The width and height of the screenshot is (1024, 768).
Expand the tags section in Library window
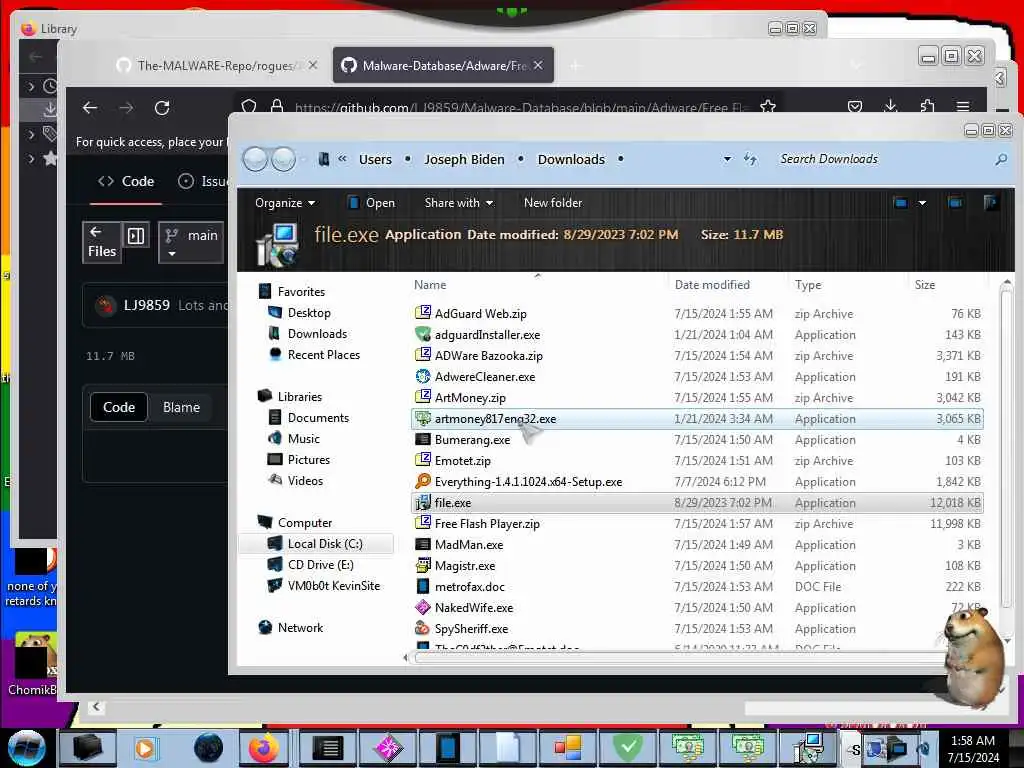31,135
